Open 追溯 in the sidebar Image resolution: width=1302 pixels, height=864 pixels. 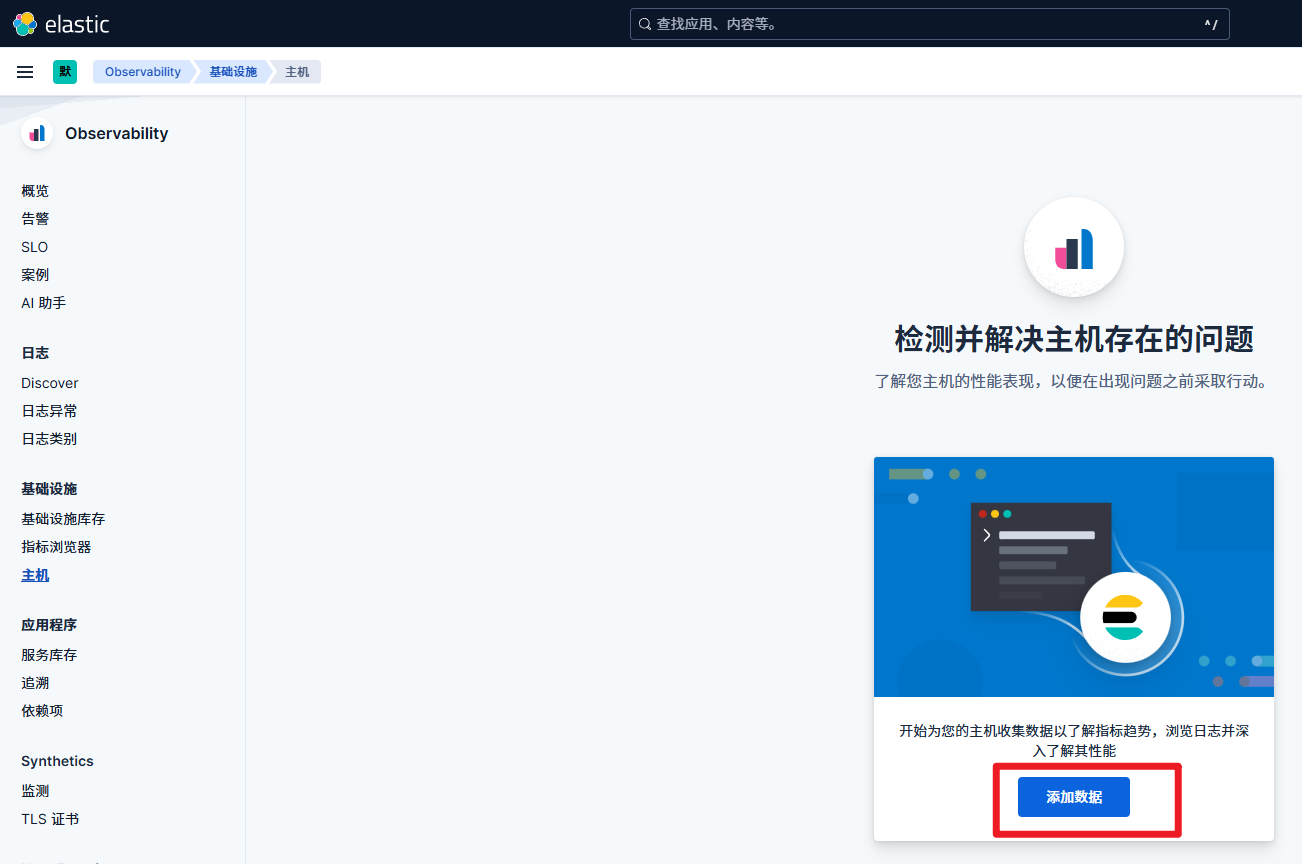[35, 683]
